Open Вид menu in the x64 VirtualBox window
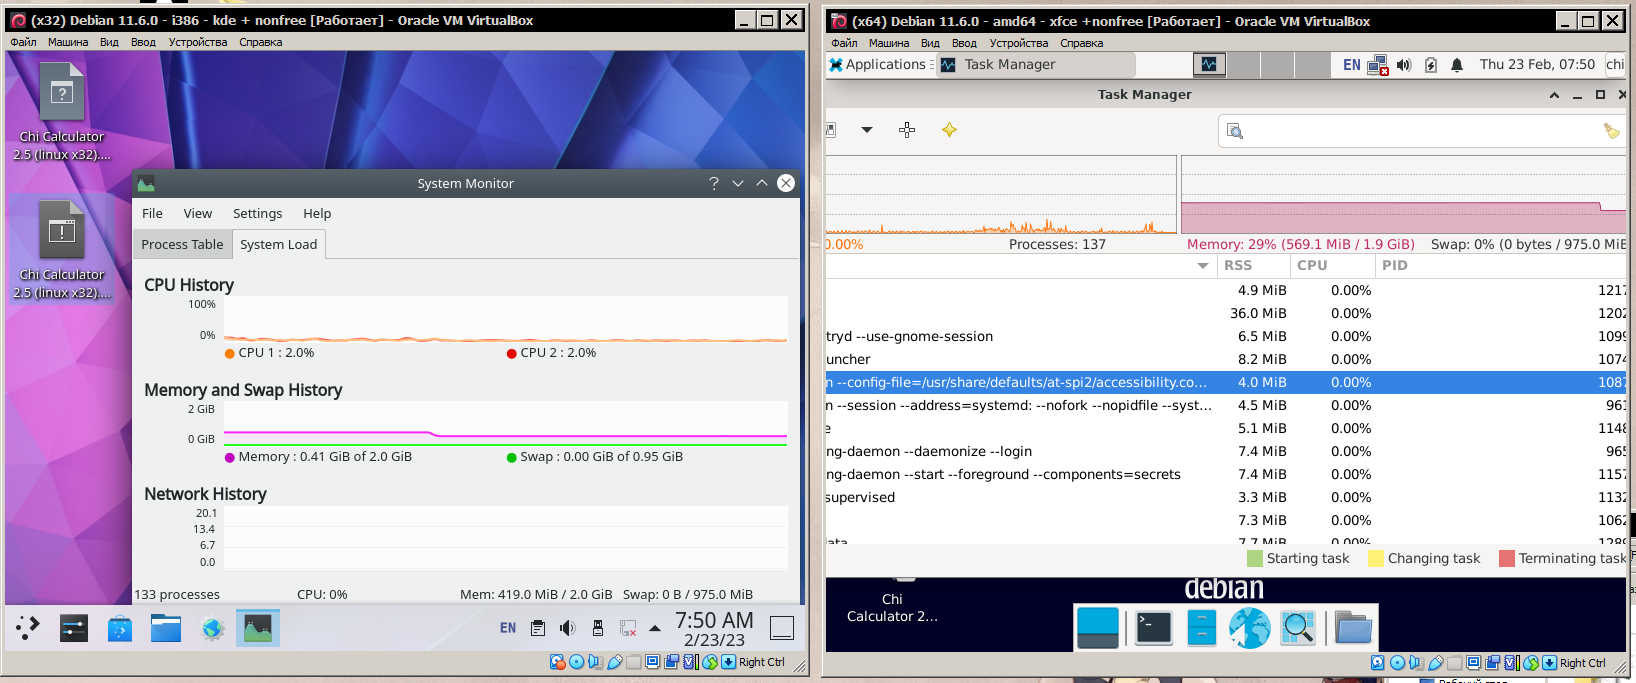1636x683 pixels. [x=930, y=43]
